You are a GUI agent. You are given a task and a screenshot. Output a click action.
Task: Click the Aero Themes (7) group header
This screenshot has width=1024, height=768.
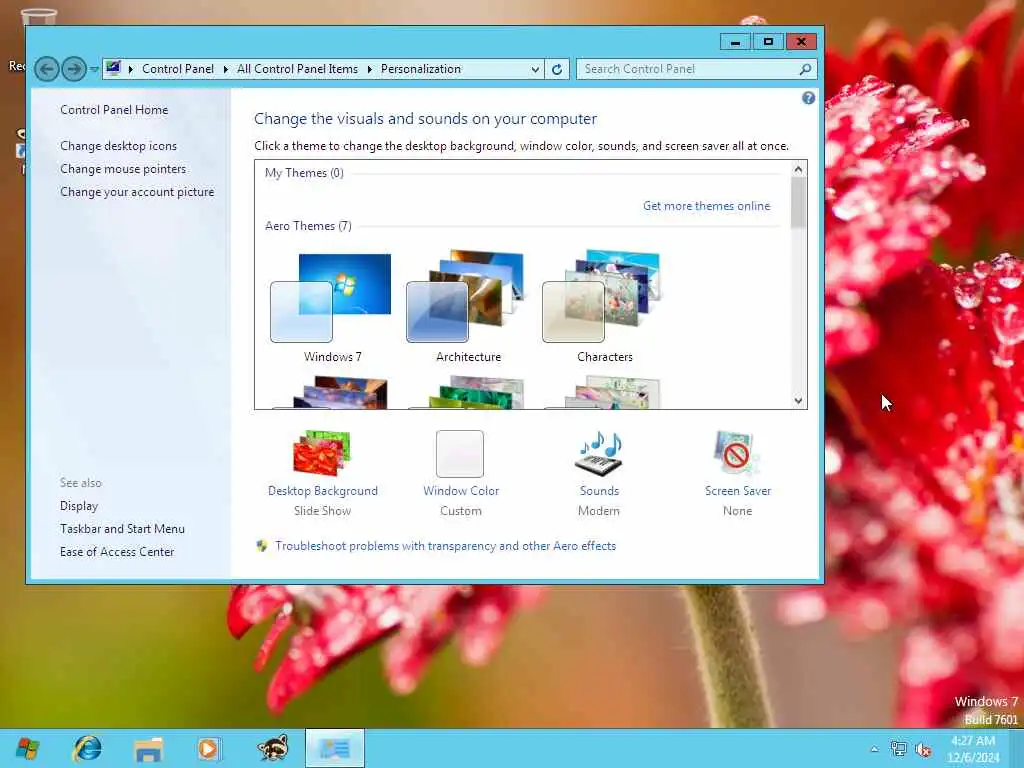308,225
